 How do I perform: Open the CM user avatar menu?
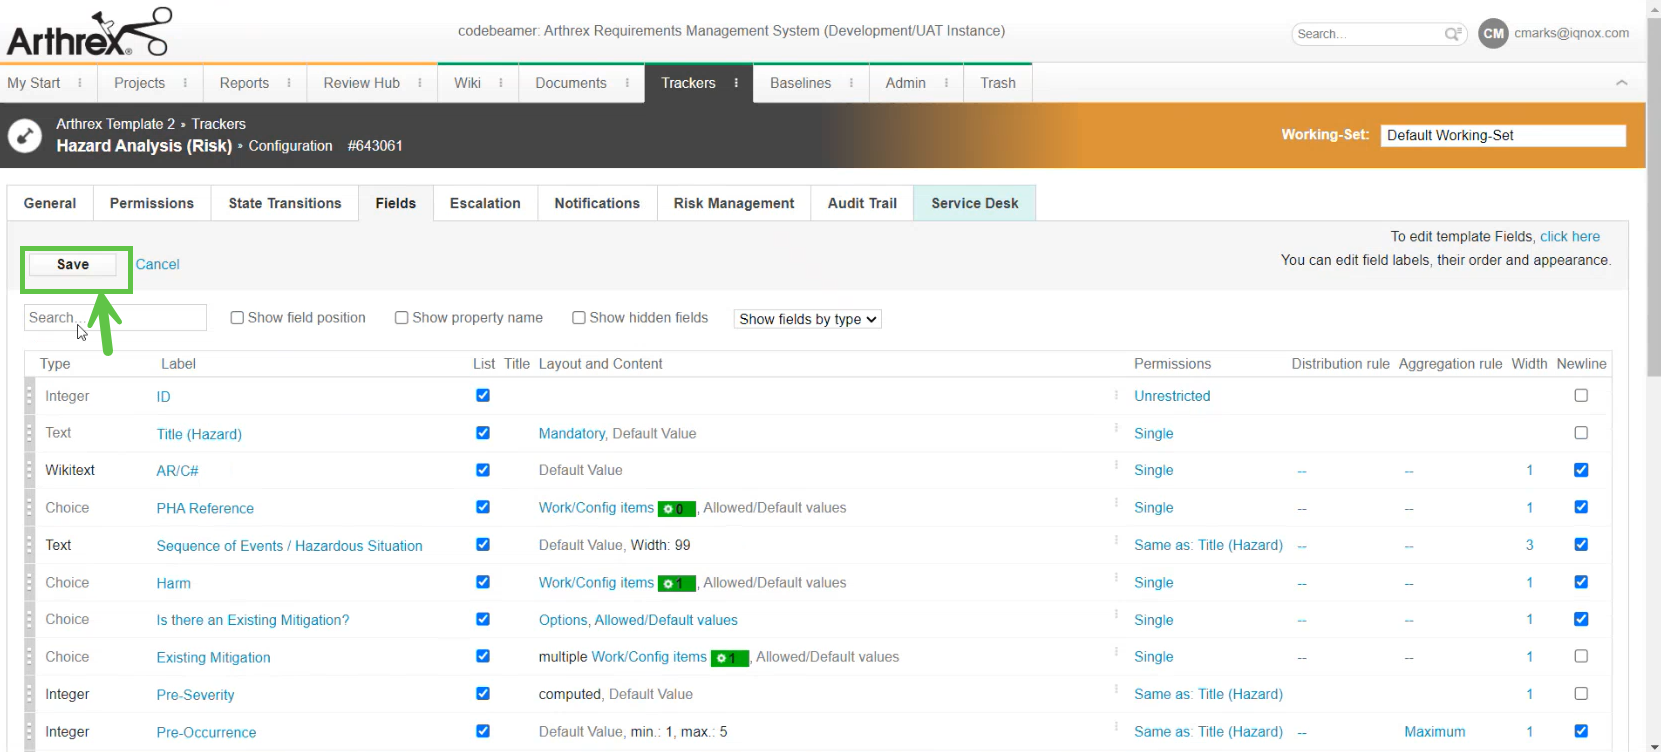click(1492, 33)
